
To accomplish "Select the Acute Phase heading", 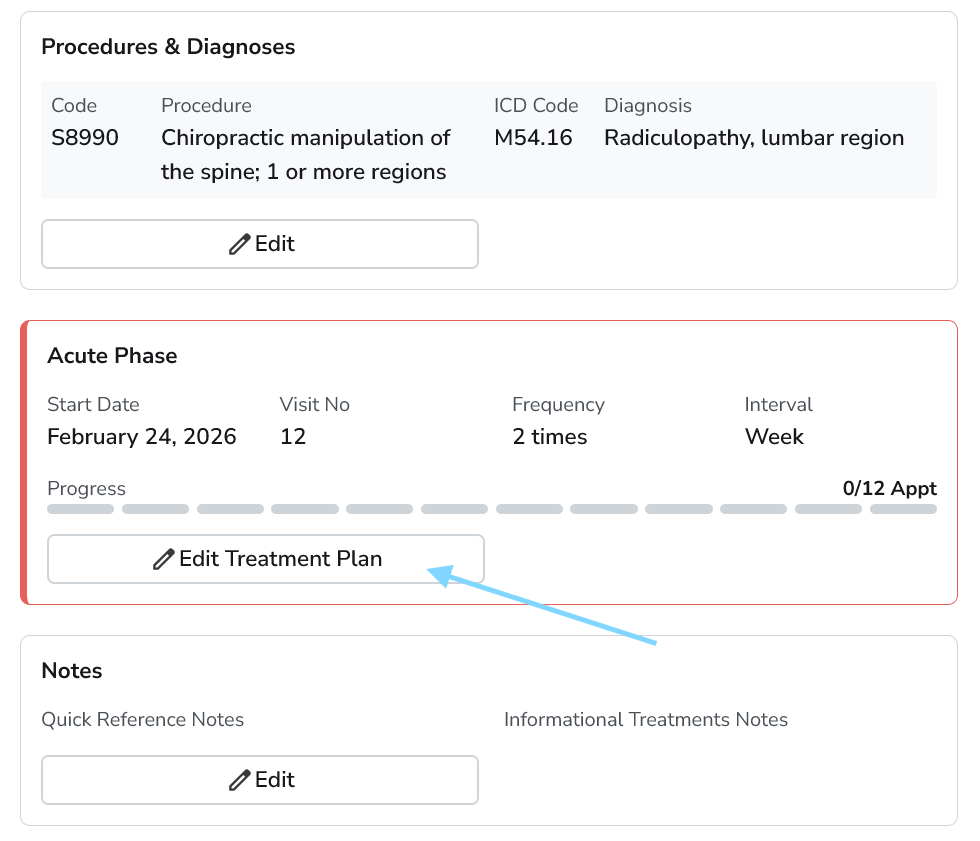I will point(112,355).
